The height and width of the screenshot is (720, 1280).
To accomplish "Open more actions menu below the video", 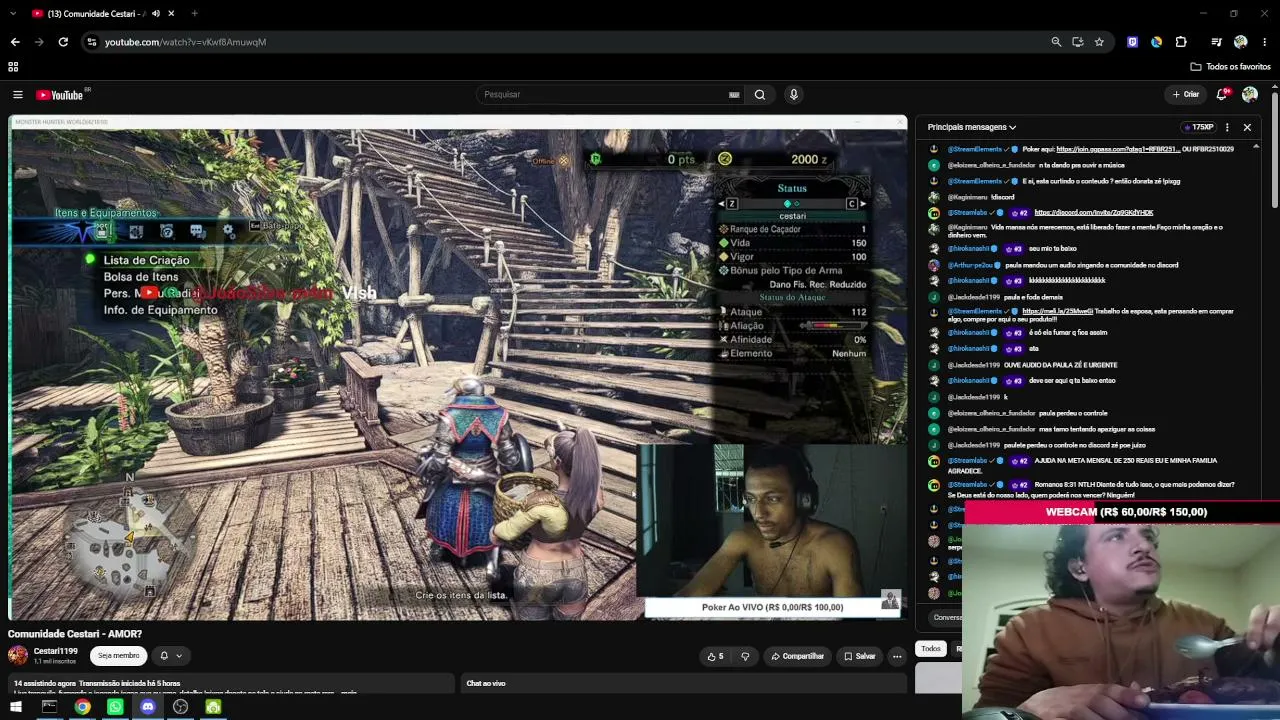I will point(897,656).
